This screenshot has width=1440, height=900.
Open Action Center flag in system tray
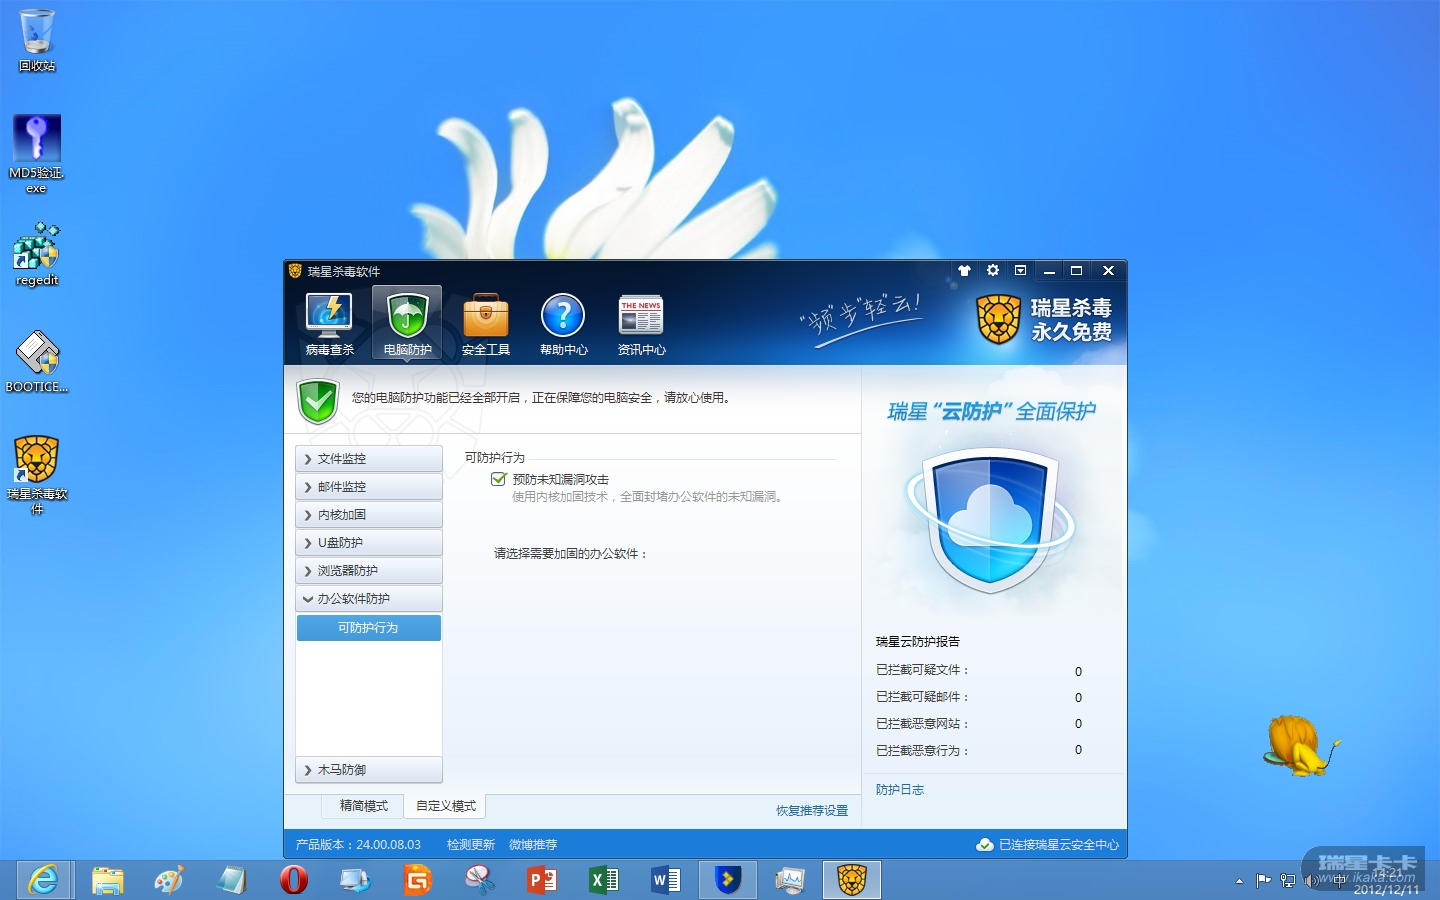tap(1263, 881)
